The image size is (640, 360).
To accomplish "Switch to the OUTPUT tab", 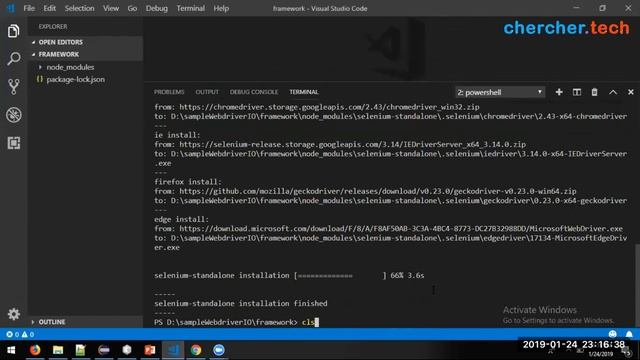I will (x=207, y=92).
